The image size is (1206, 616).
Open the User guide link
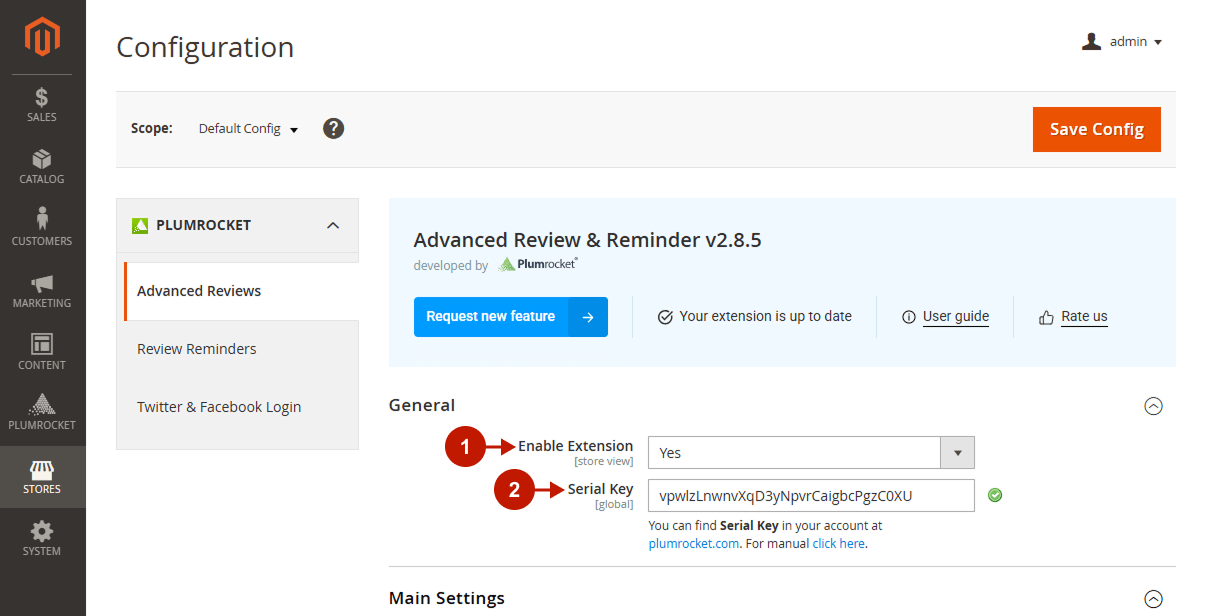tap(956, 317)
